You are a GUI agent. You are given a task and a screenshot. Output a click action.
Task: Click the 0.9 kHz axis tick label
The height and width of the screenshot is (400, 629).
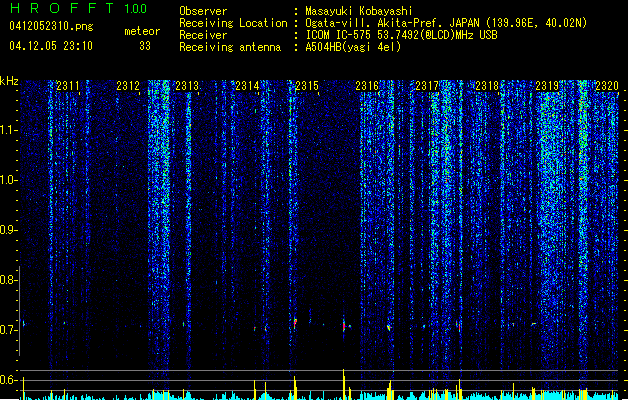point(9,230)
